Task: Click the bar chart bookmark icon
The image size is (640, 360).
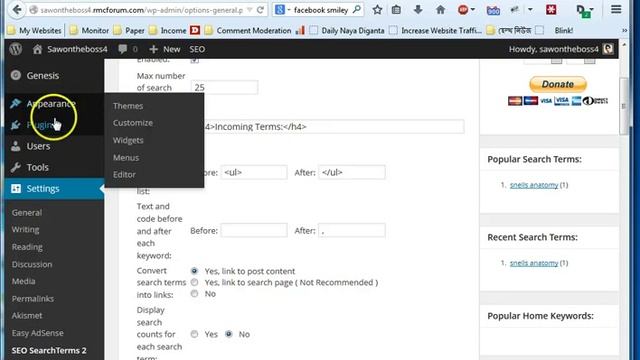Action: click(x=300, y=30)
